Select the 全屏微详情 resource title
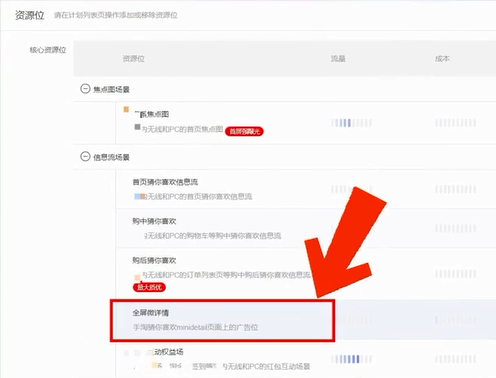Image resolution: width=496 pixels, height=378 pixels. point(150,313)
